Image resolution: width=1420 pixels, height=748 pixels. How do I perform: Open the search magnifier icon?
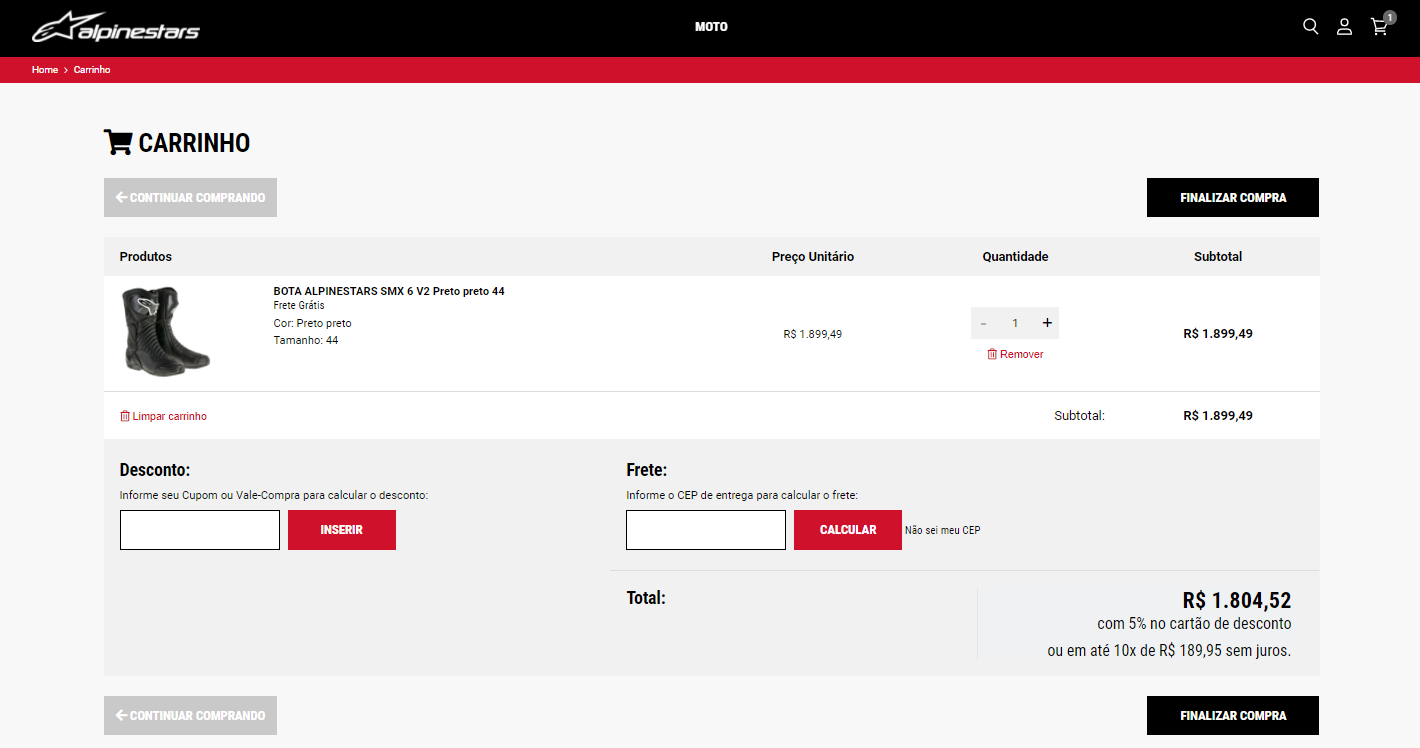[1310, 26]
